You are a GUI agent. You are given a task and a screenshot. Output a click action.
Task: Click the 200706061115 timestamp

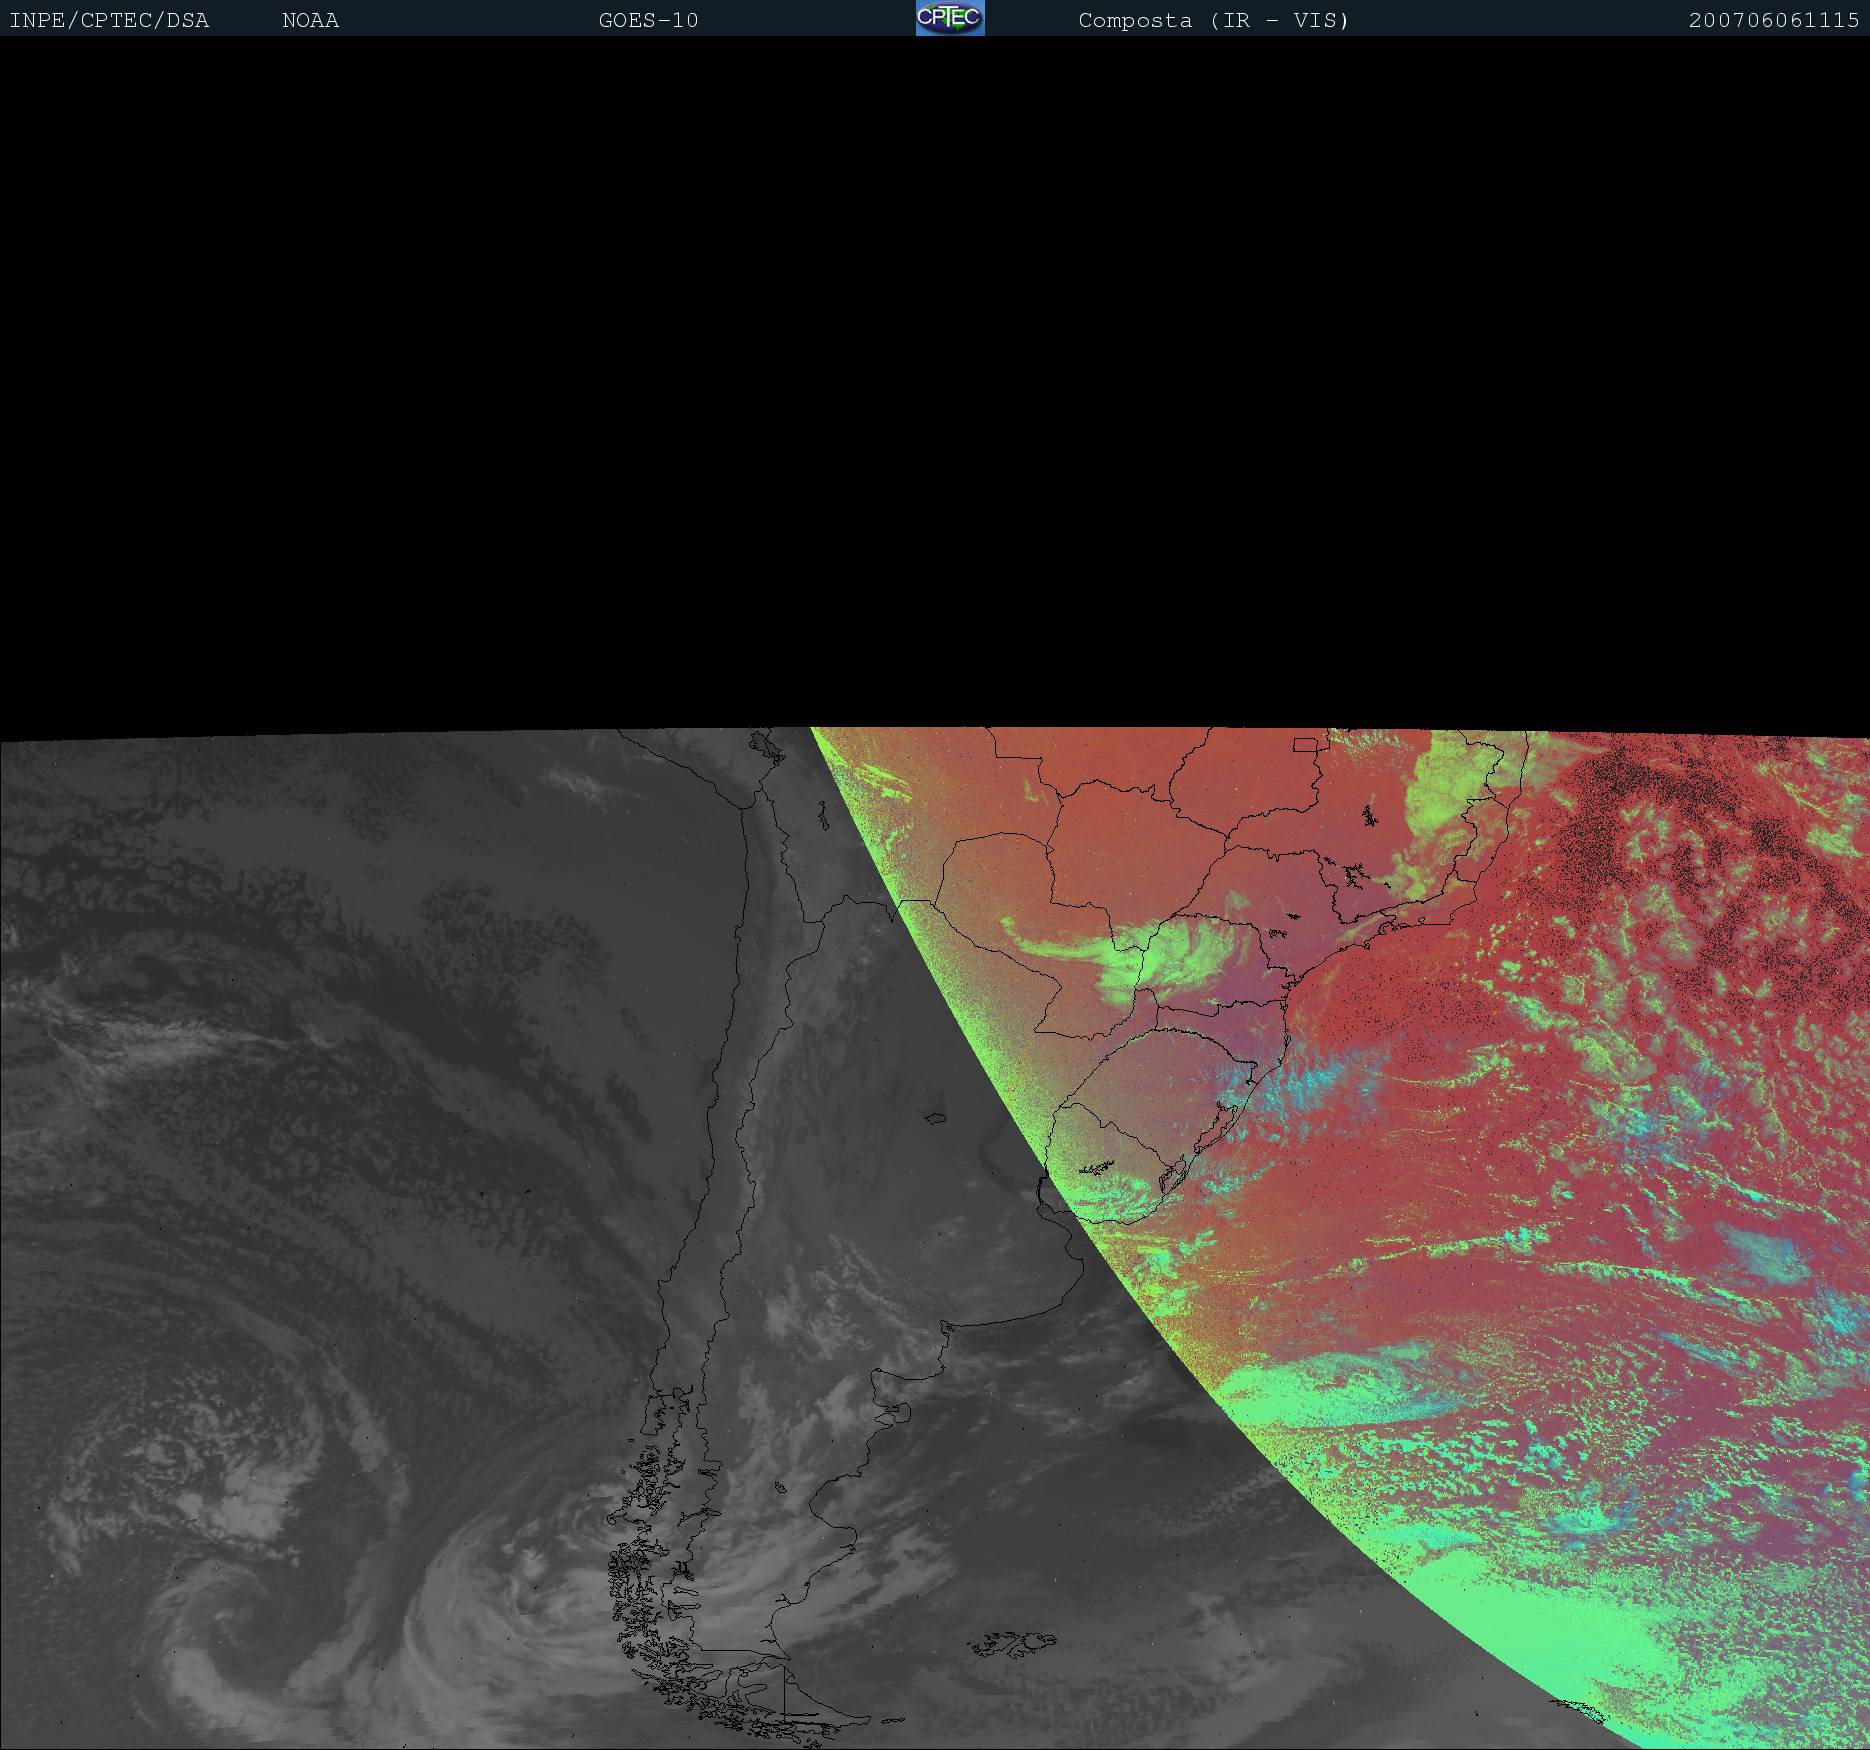pos(1773,21)
